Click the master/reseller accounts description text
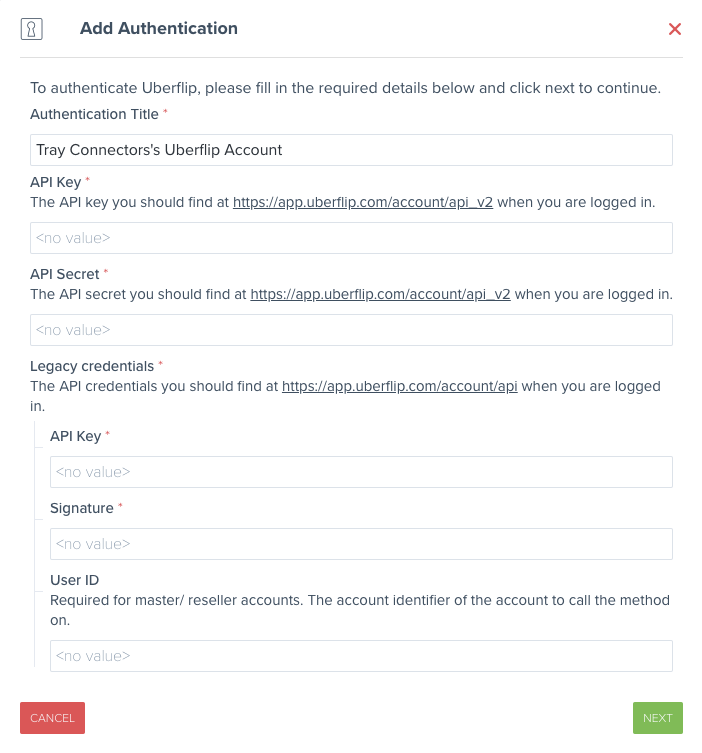Viewport: 702px width, 753px height. point(359,610)
